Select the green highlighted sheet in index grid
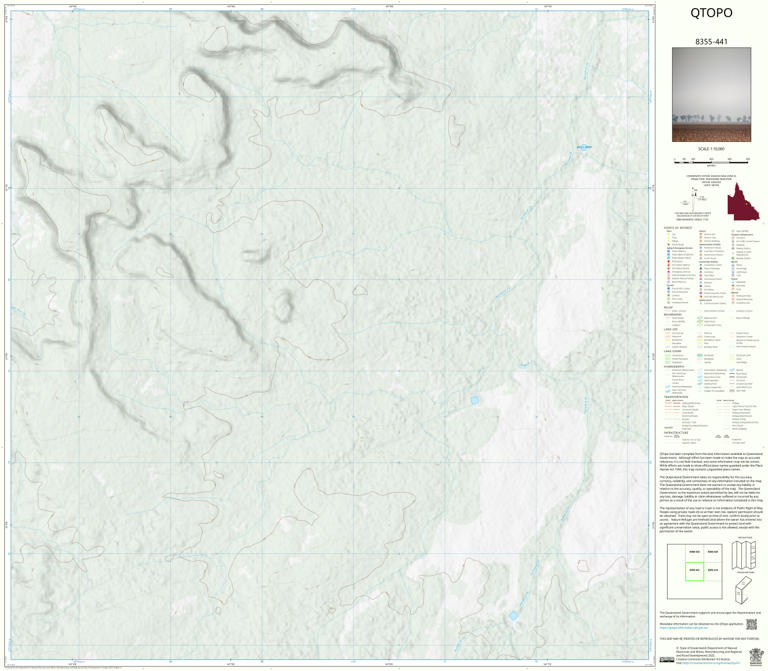Screen dimensions: 768x671 point(694,571)
